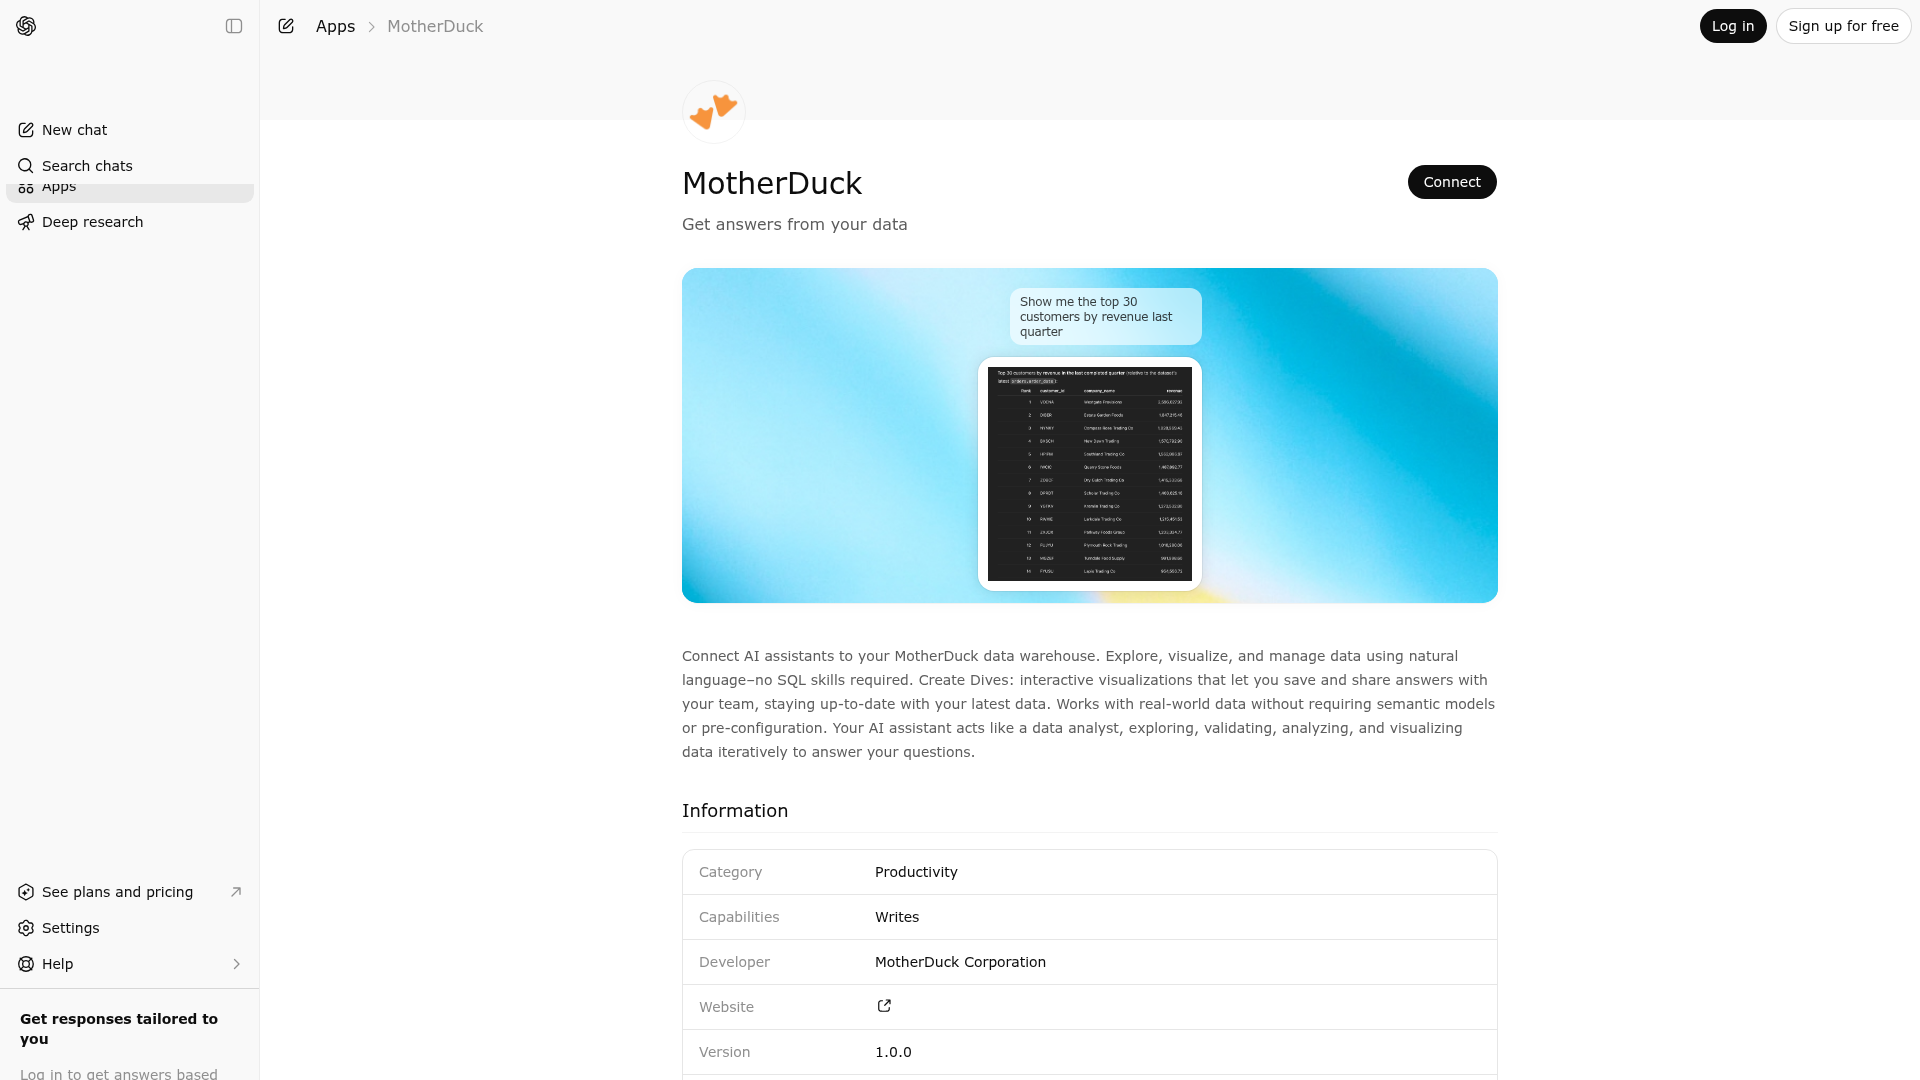Click the Connect button

[x=1452, y=182]
